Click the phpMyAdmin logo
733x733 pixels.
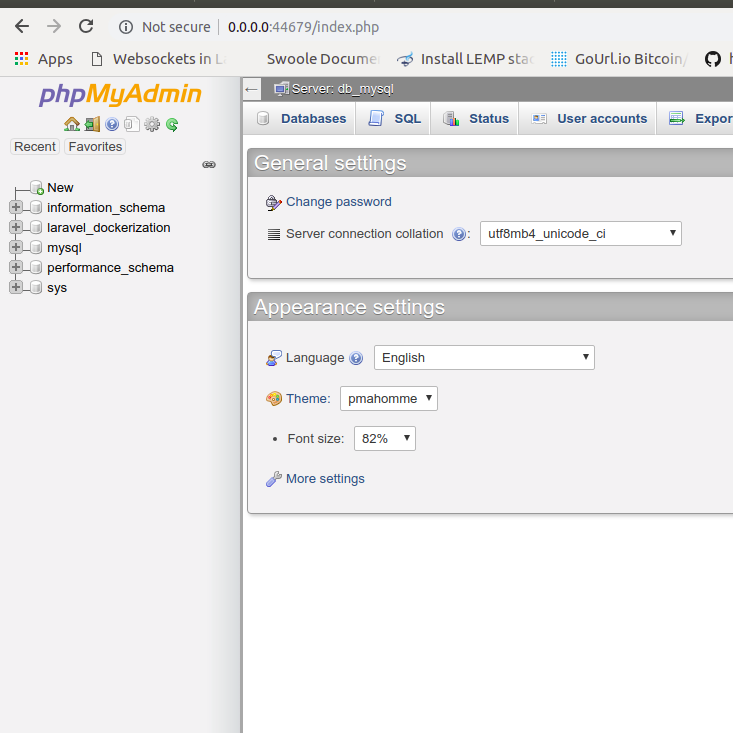[120, 94]
